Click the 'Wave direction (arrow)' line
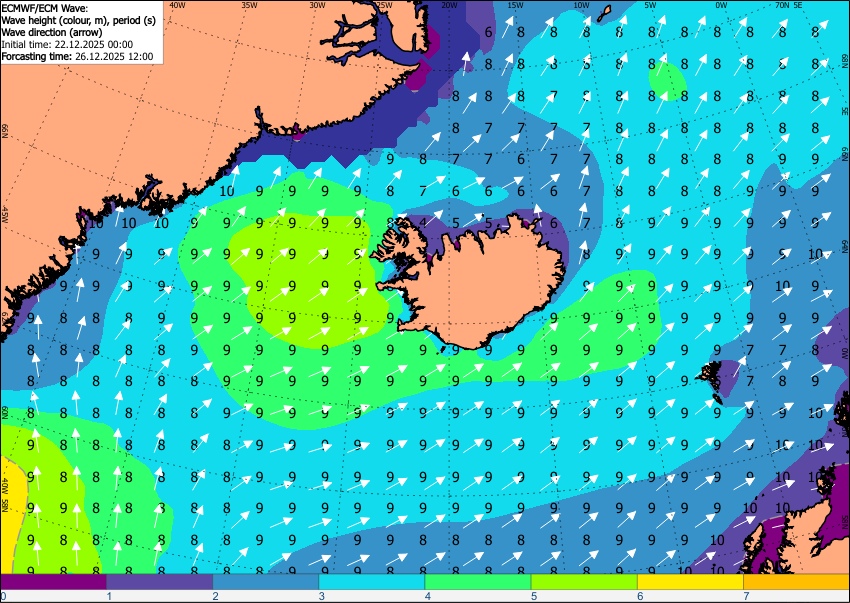Screen dimensions: 850x603 tap(52, 32)
